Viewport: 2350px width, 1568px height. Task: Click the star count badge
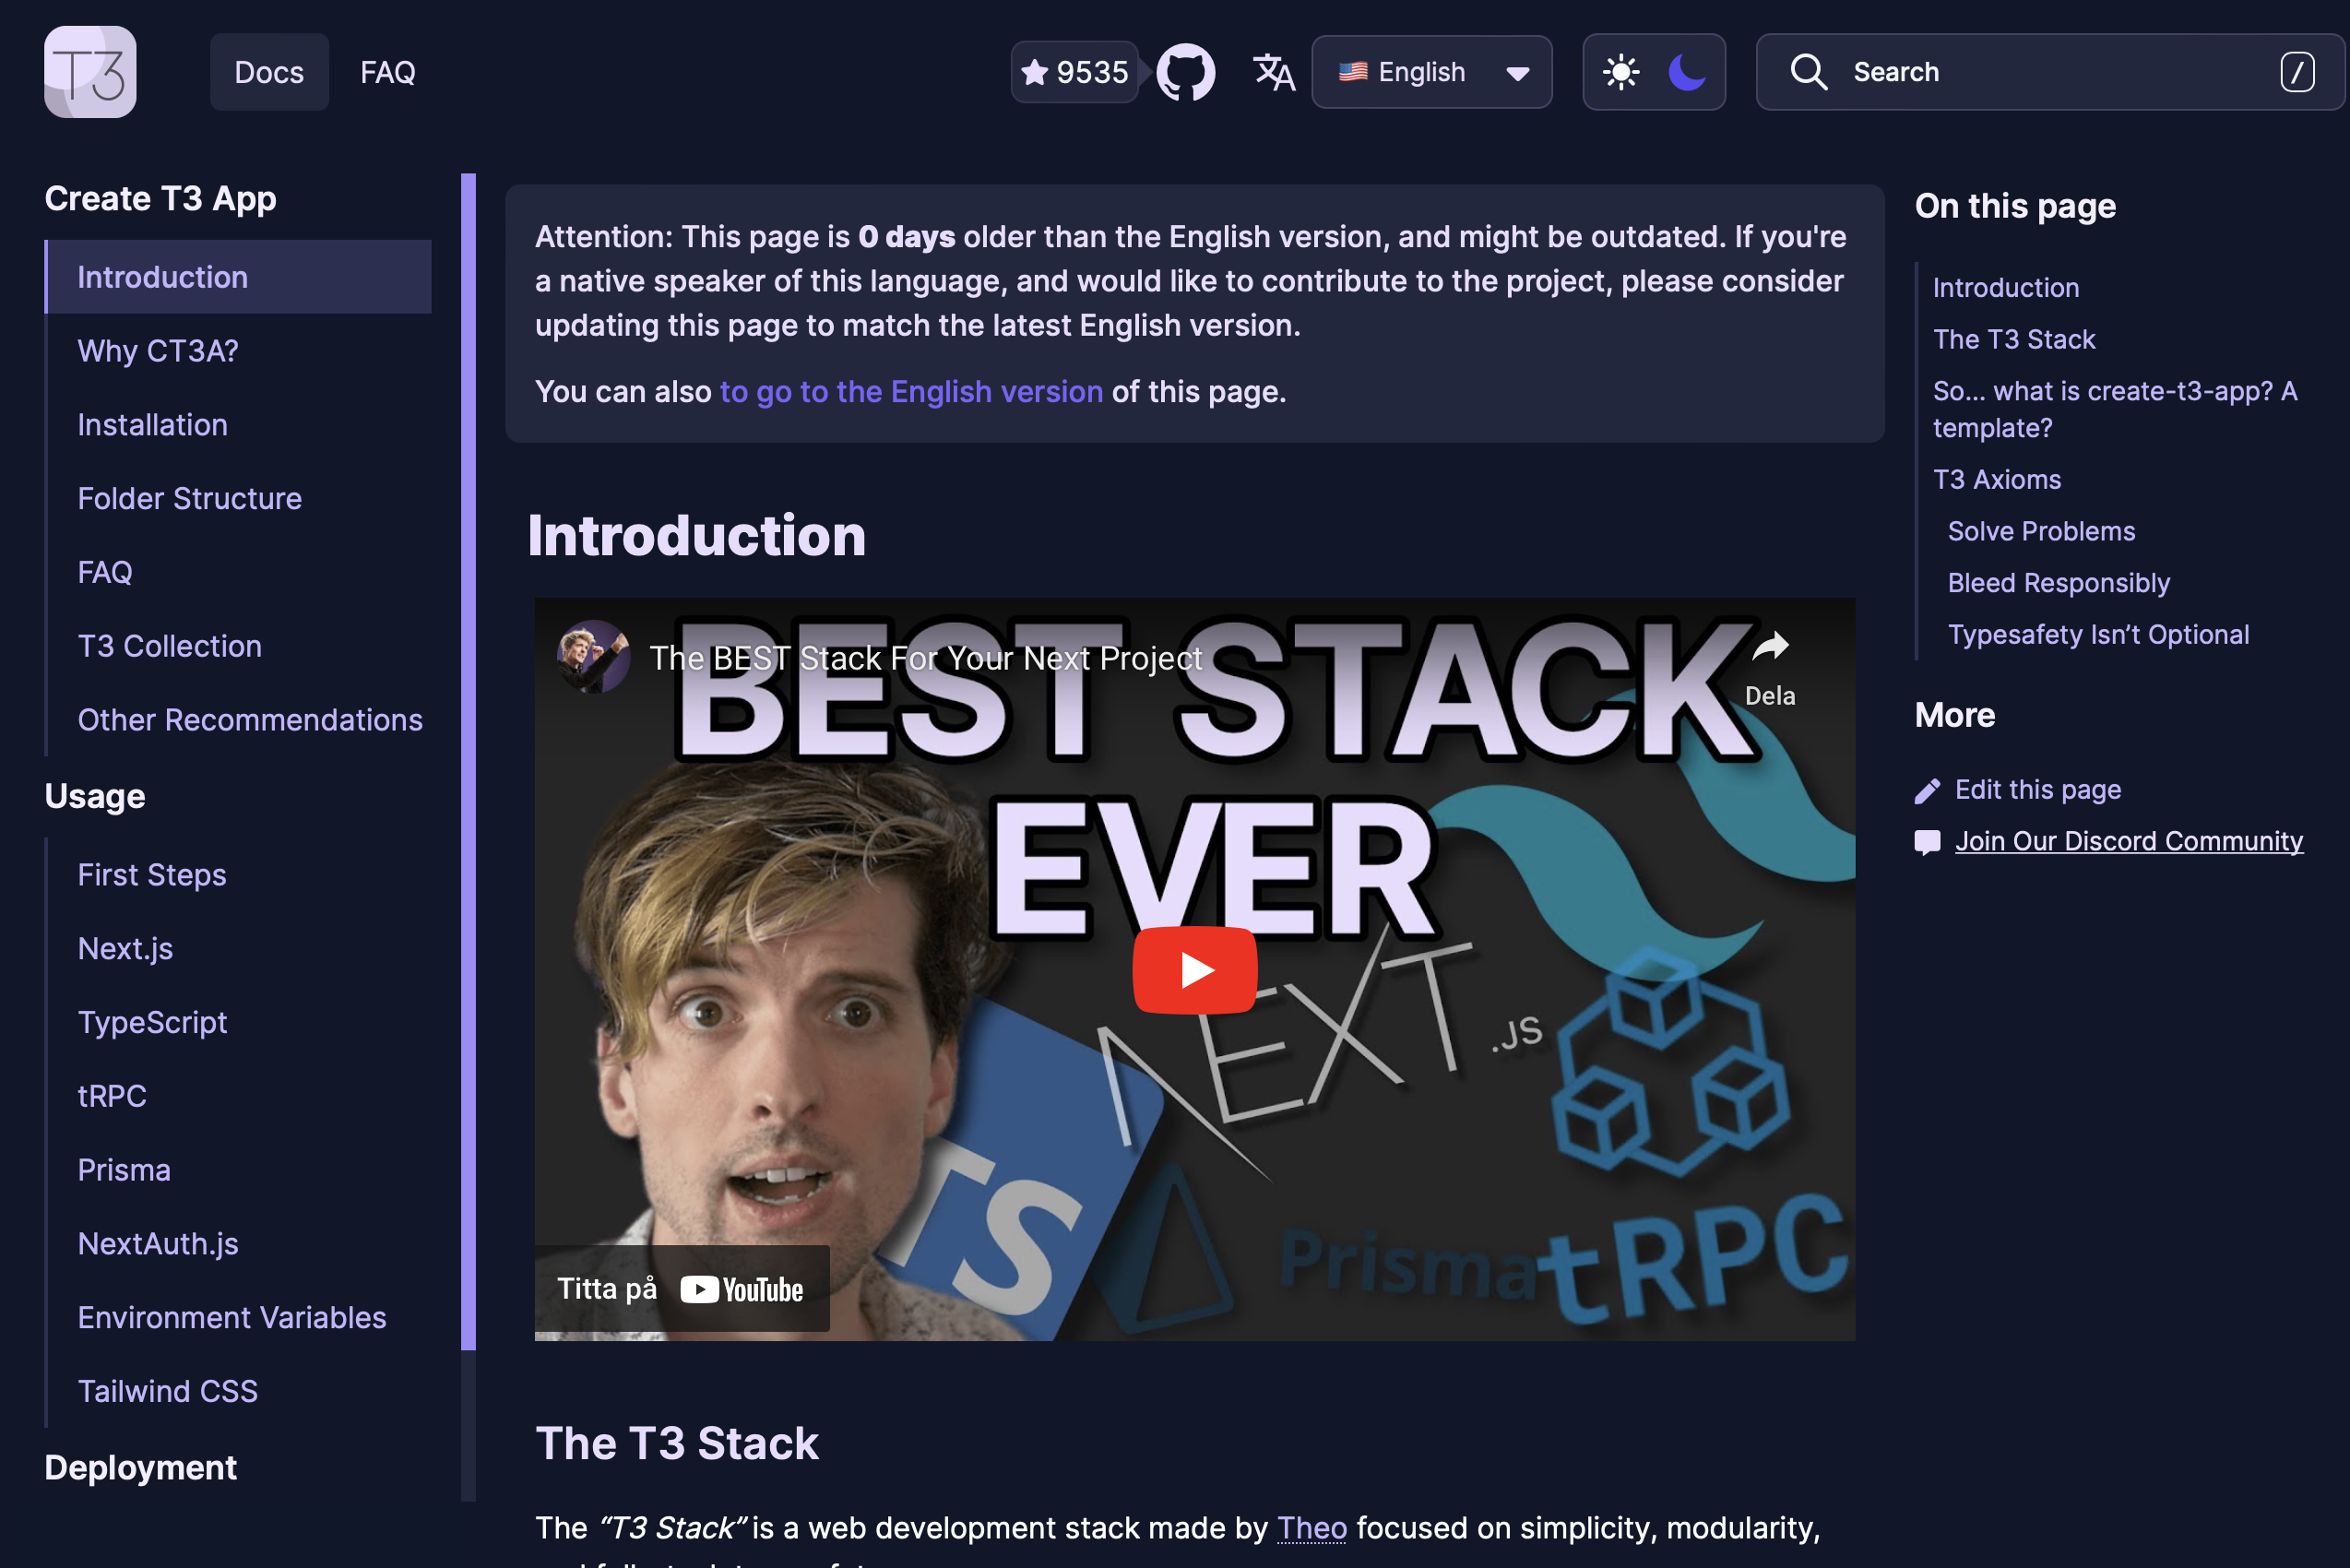tap(1074, 72)
